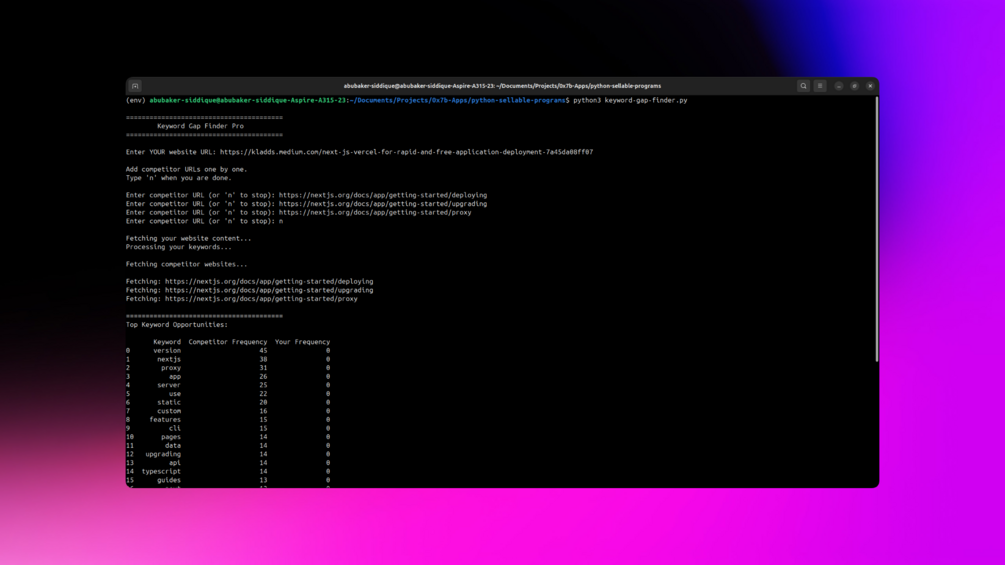Click the 'Keyword' column header
This screenshot has height=565, width=1005.
(167, 342)
